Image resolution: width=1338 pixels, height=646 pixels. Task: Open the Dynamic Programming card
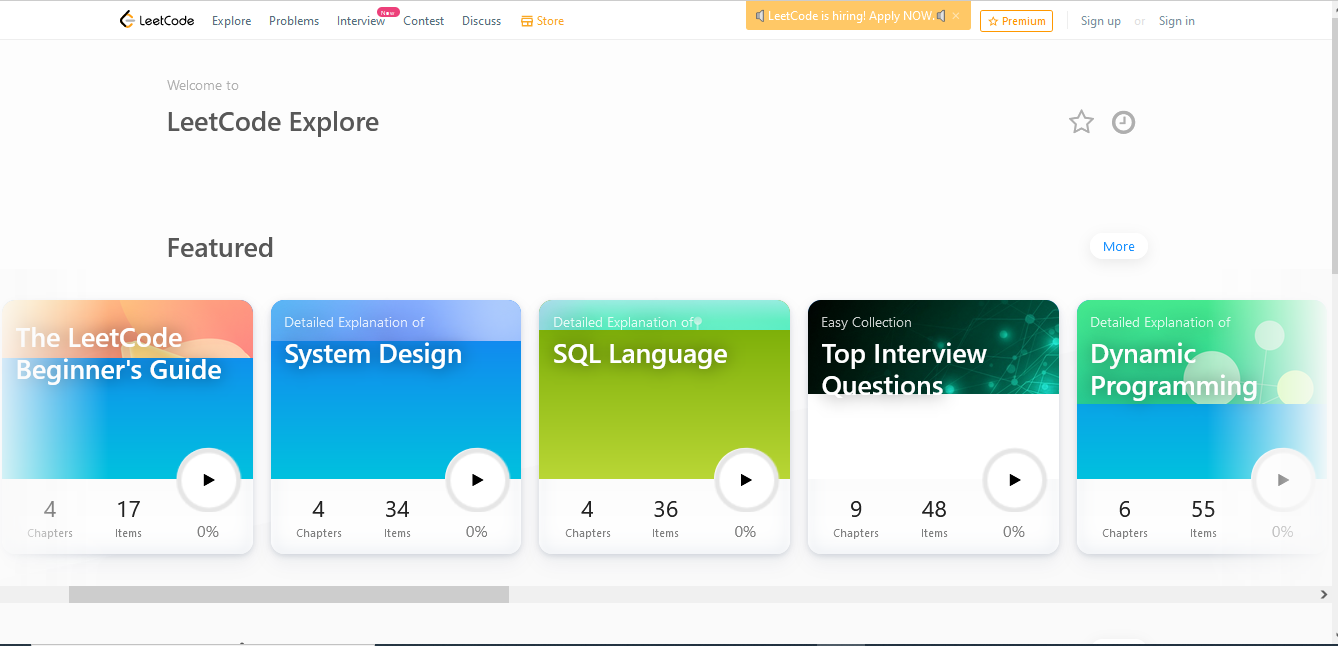[x=1202, y=427]
